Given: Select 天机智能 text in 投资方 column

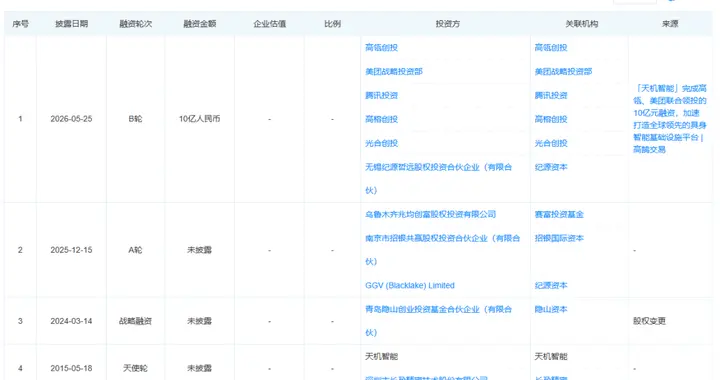Looking at the screenshot, I should click(381, 357).
